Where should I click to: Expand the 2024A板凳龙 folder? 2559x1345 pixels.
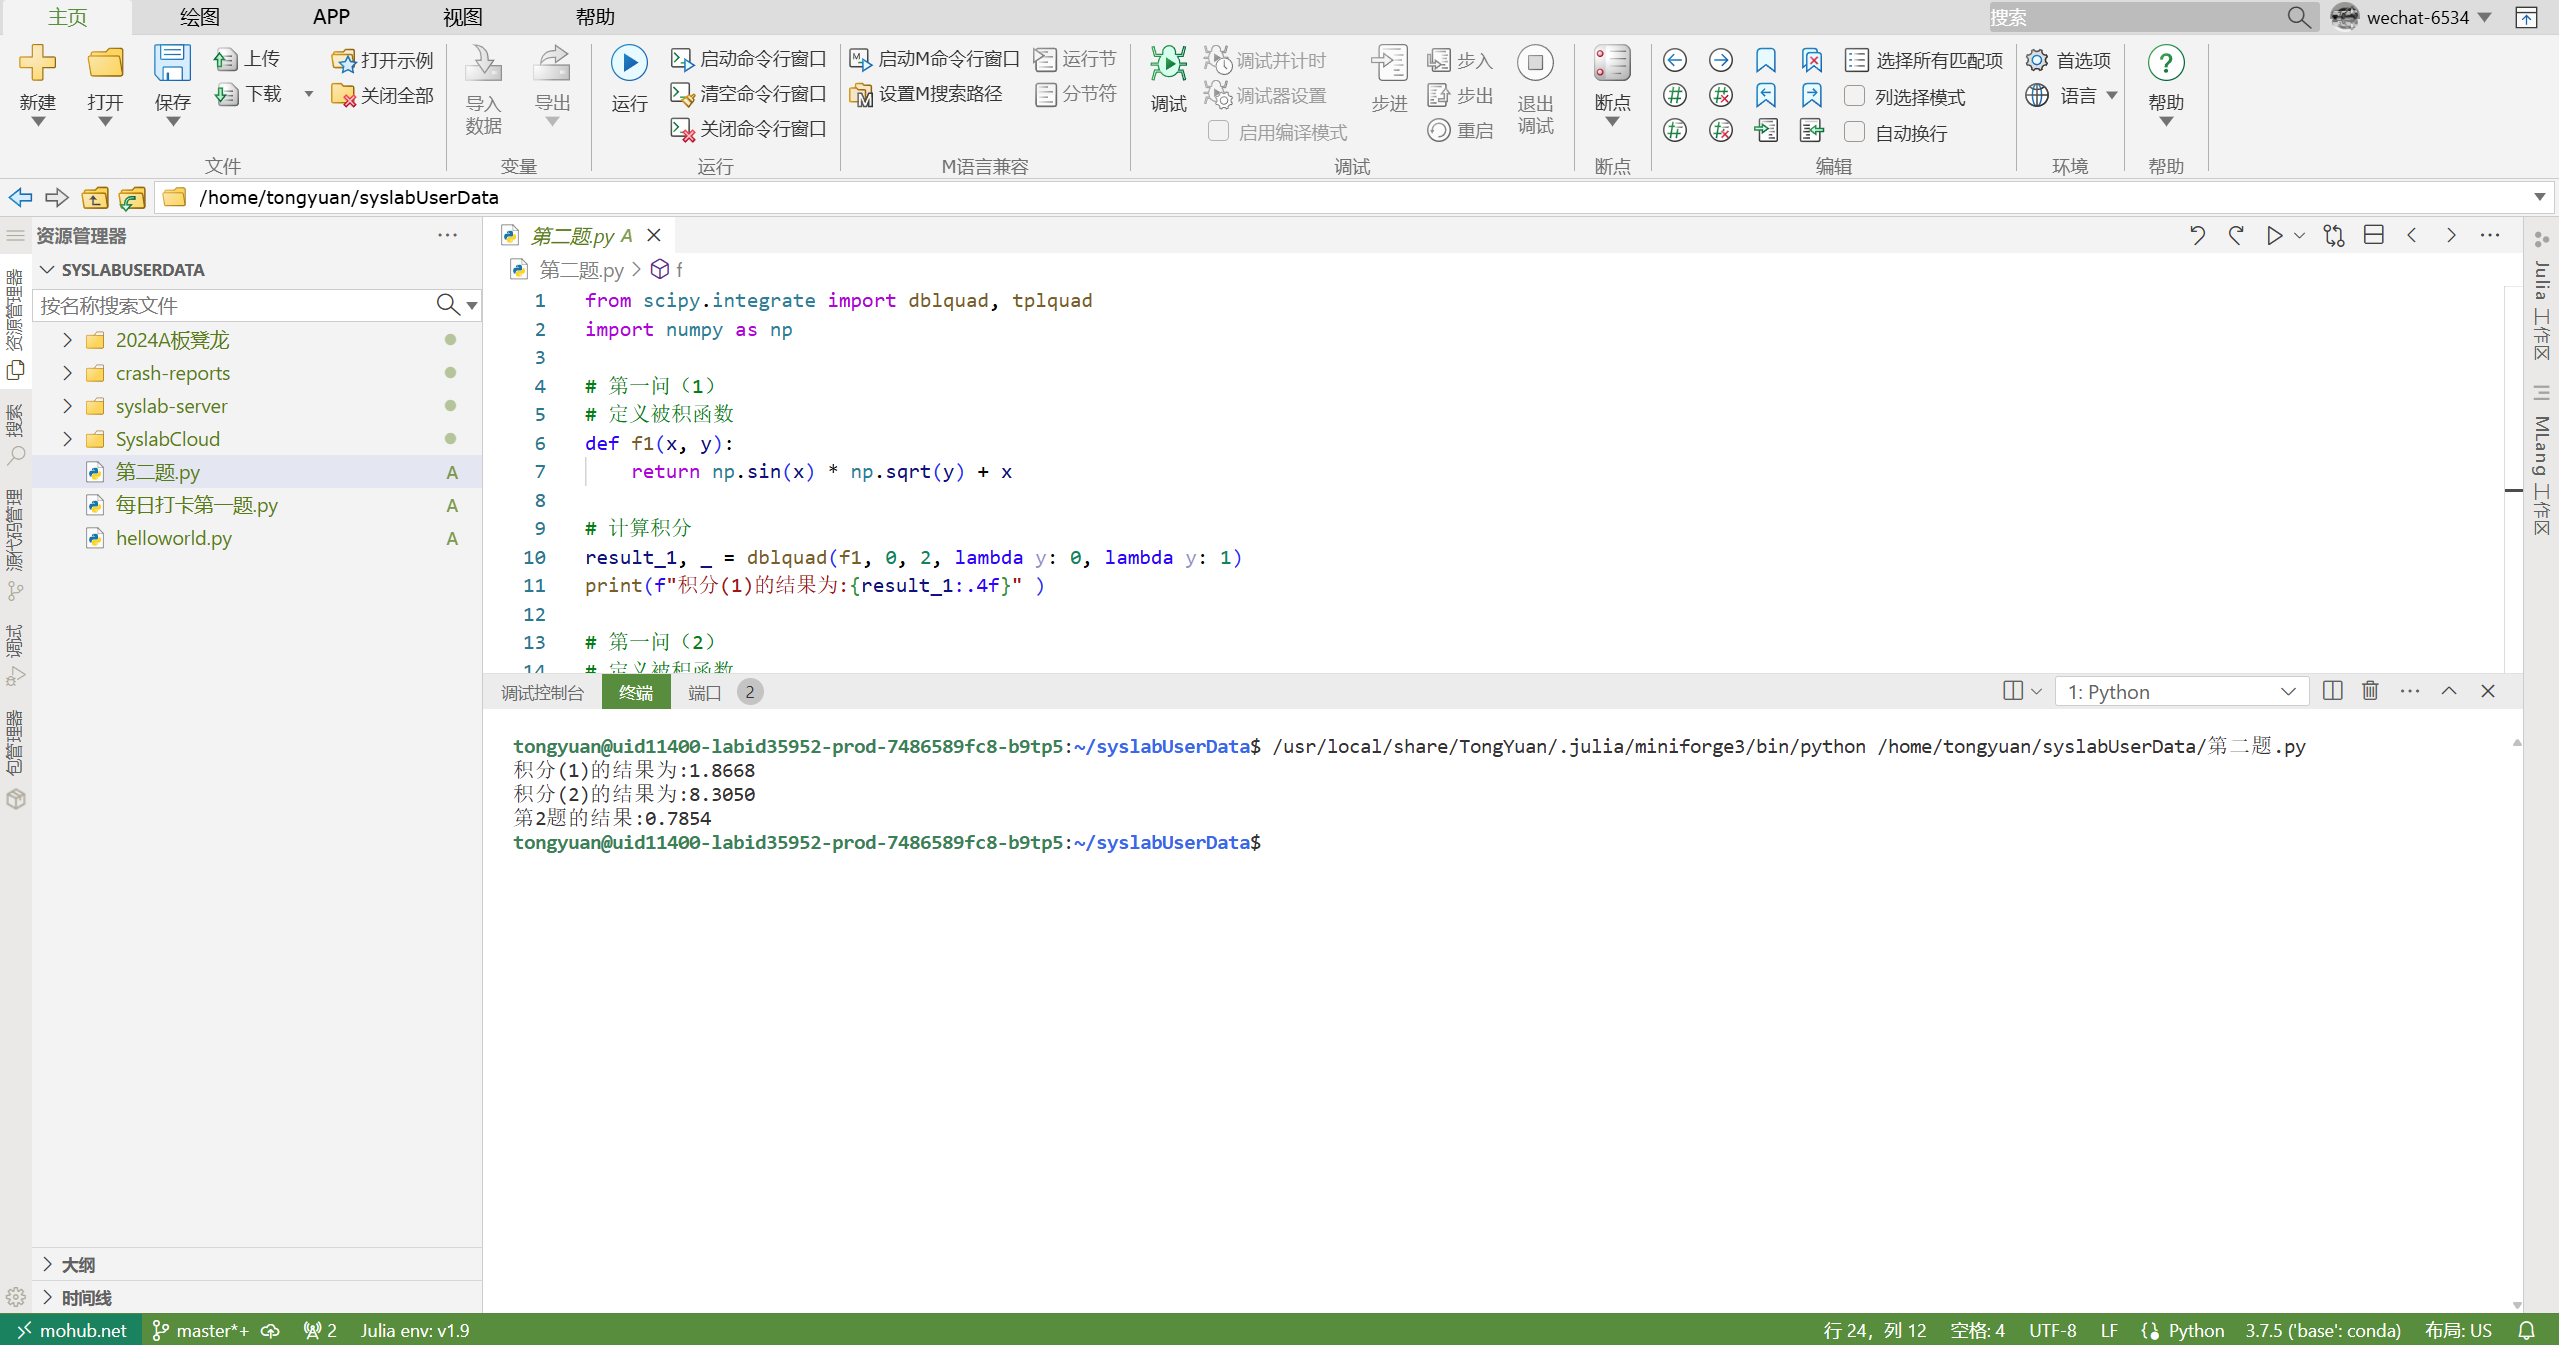[x=67, y=340]
